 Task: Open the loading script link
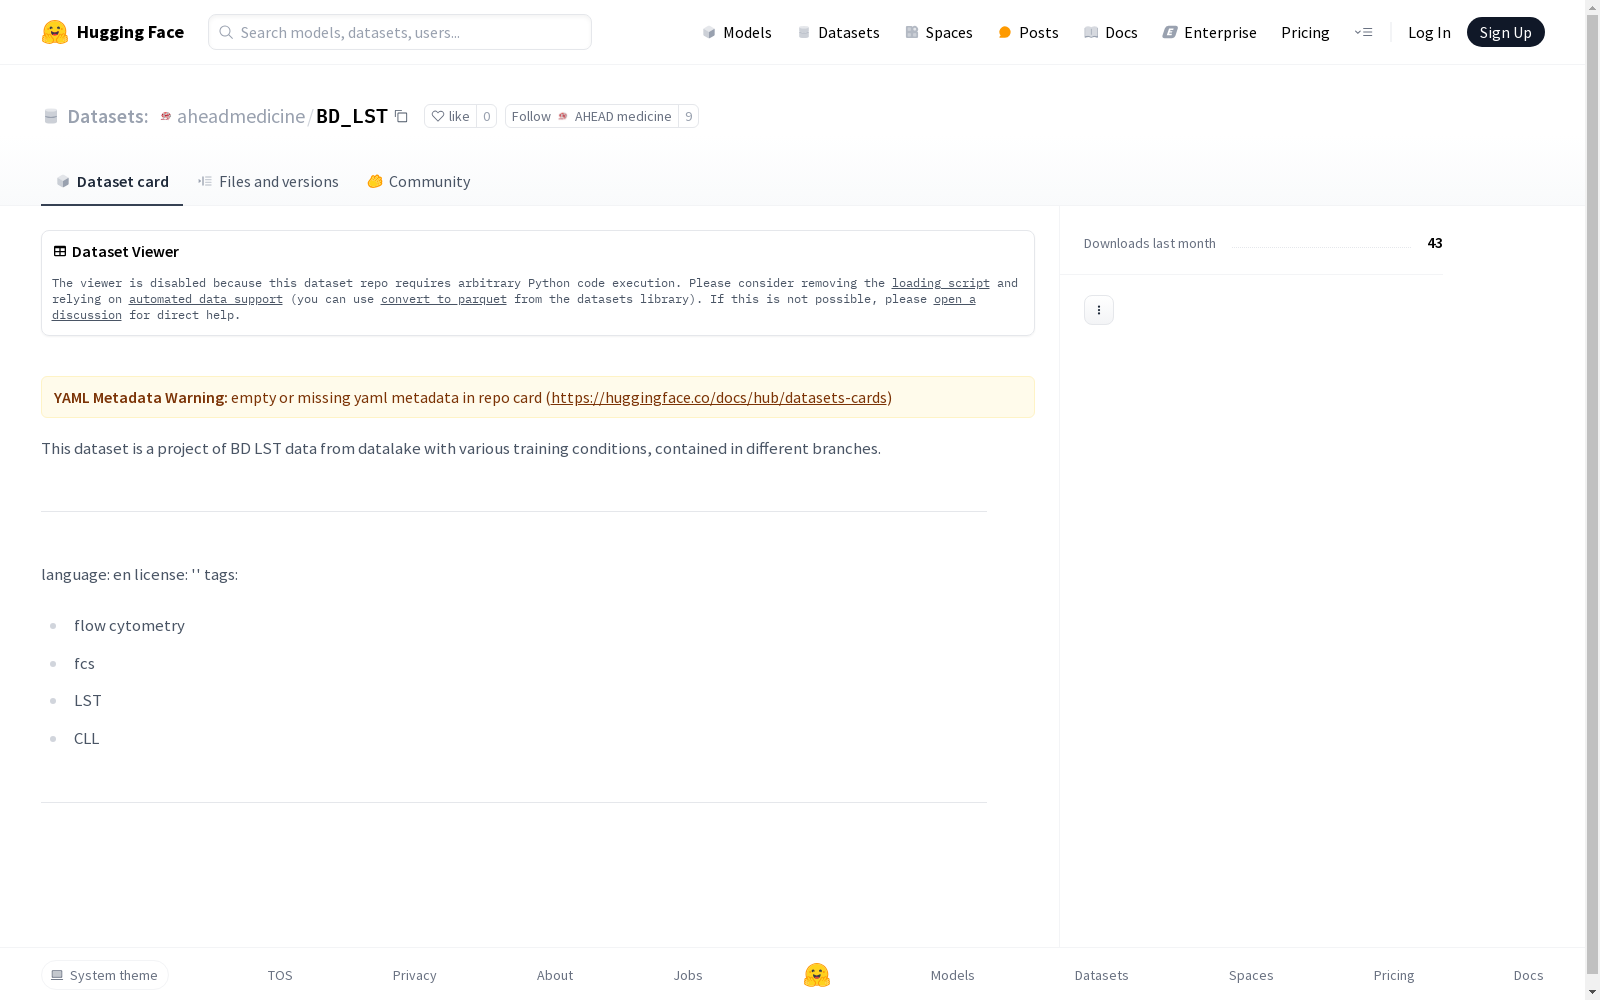[940, 283]
